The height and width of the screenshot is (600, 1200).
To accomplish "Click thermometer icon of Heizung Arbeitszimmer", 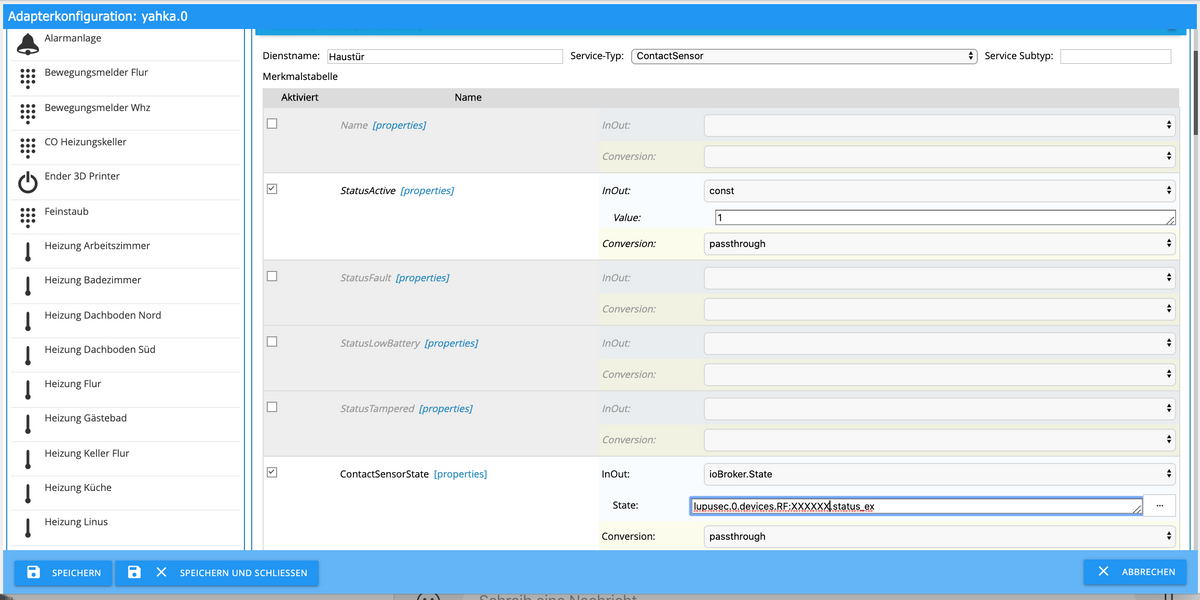I will tap(28, 252).
